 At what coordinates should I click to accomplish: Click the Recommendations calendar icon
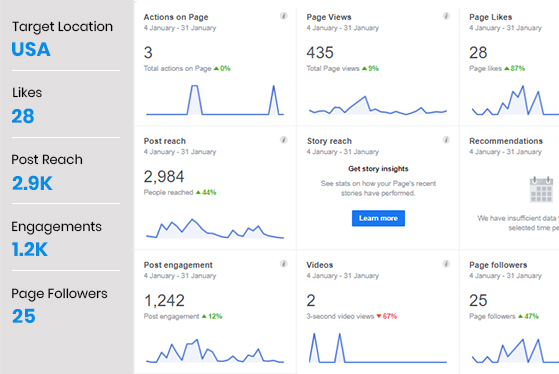(x=541, y=189)
